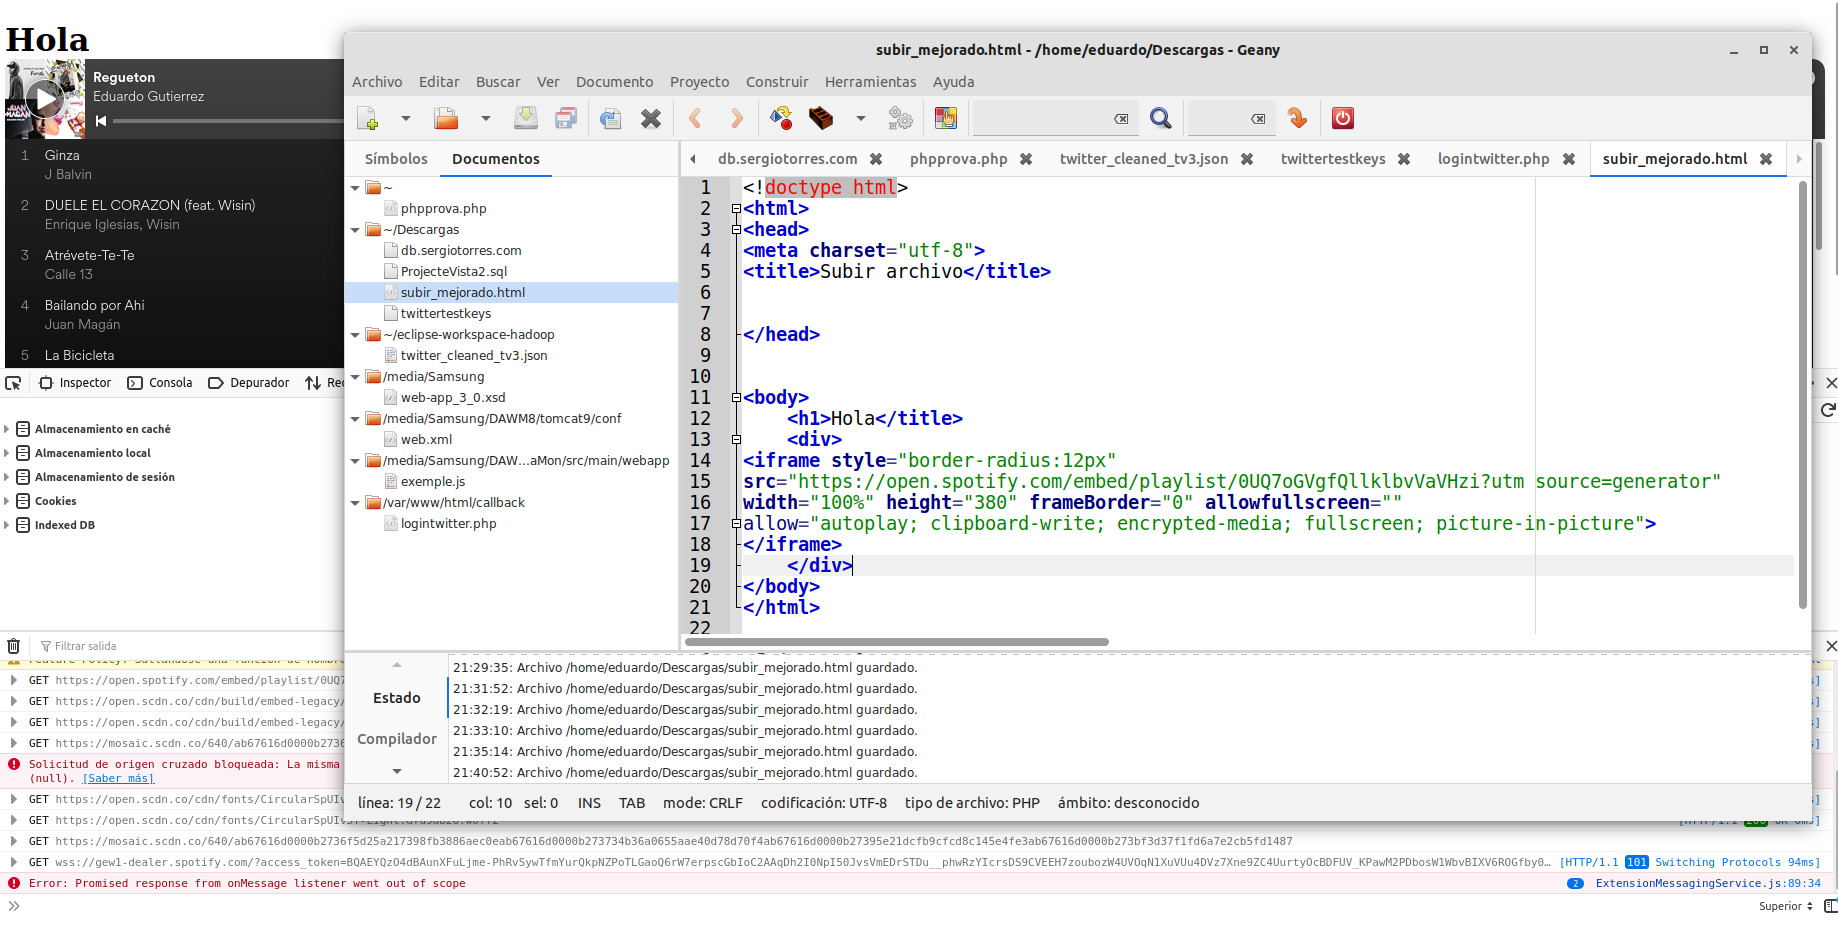Collapse the ~/Descargas folder
This screenshot has height=934, width=1838.
355,230
